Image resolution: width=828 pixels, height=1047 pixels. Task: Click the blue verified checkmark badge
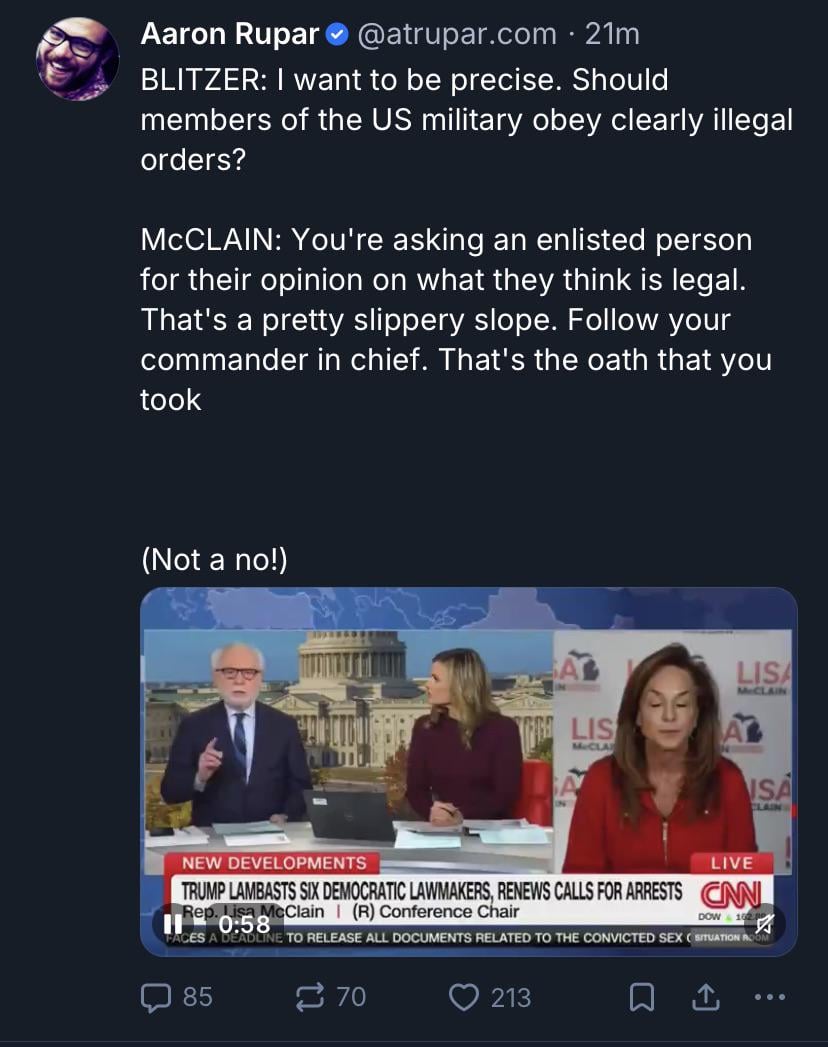337,35
